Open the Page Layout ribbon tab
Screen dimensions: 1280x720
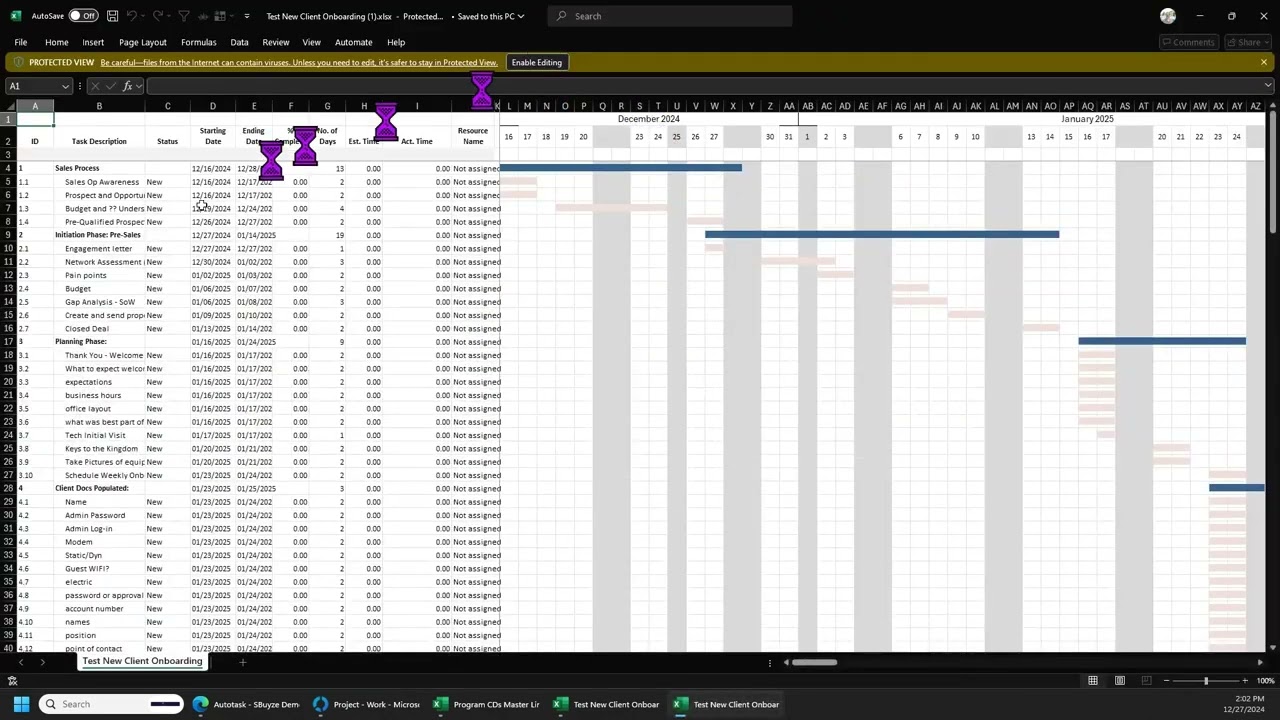(143, 42)
